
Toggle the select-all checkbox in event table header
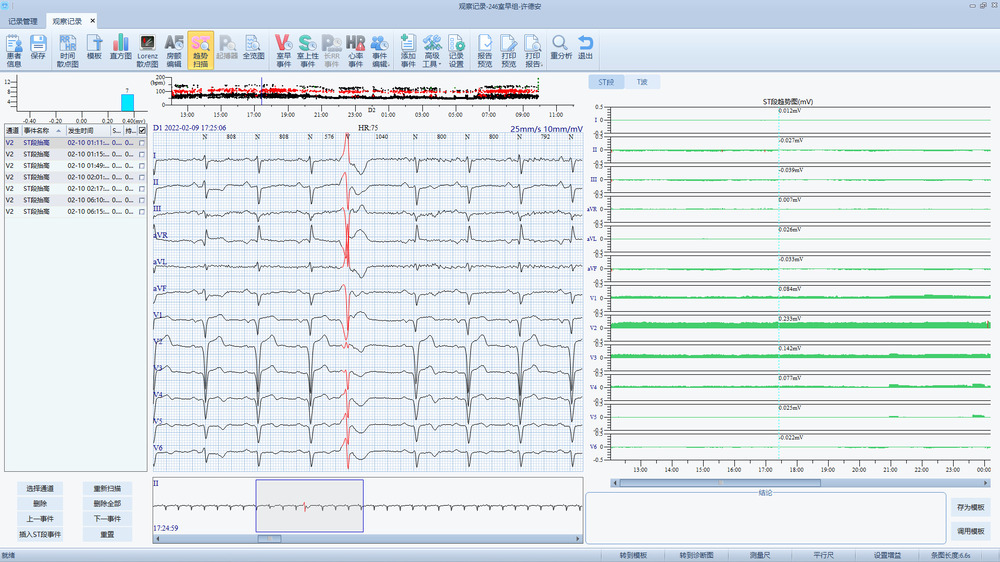[x=143, y=131]
